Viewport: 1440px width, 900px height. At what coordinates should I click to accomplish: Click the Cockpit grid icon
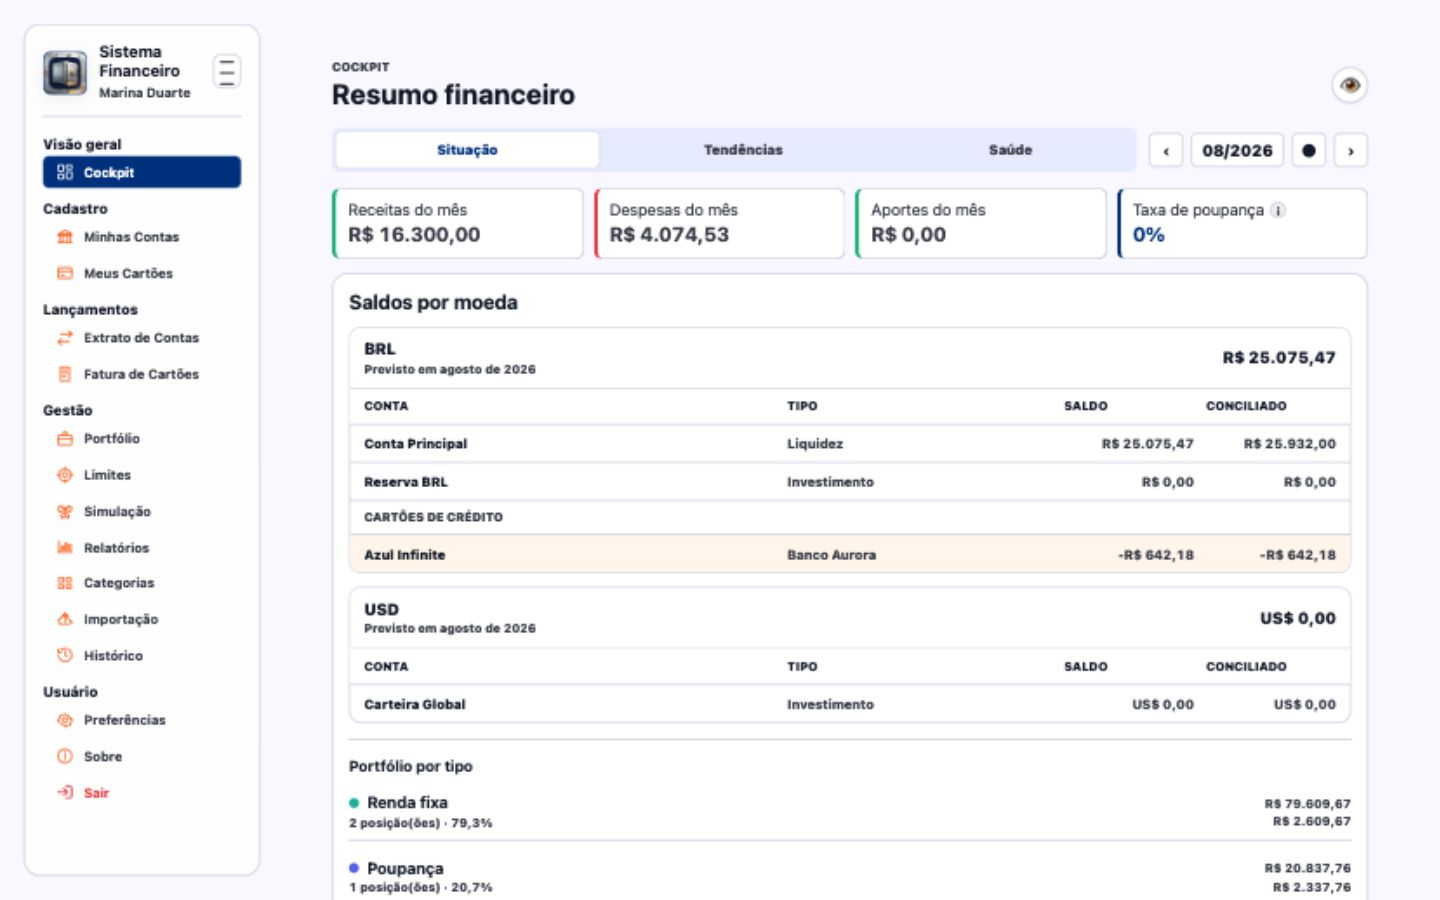click(65, 172)
